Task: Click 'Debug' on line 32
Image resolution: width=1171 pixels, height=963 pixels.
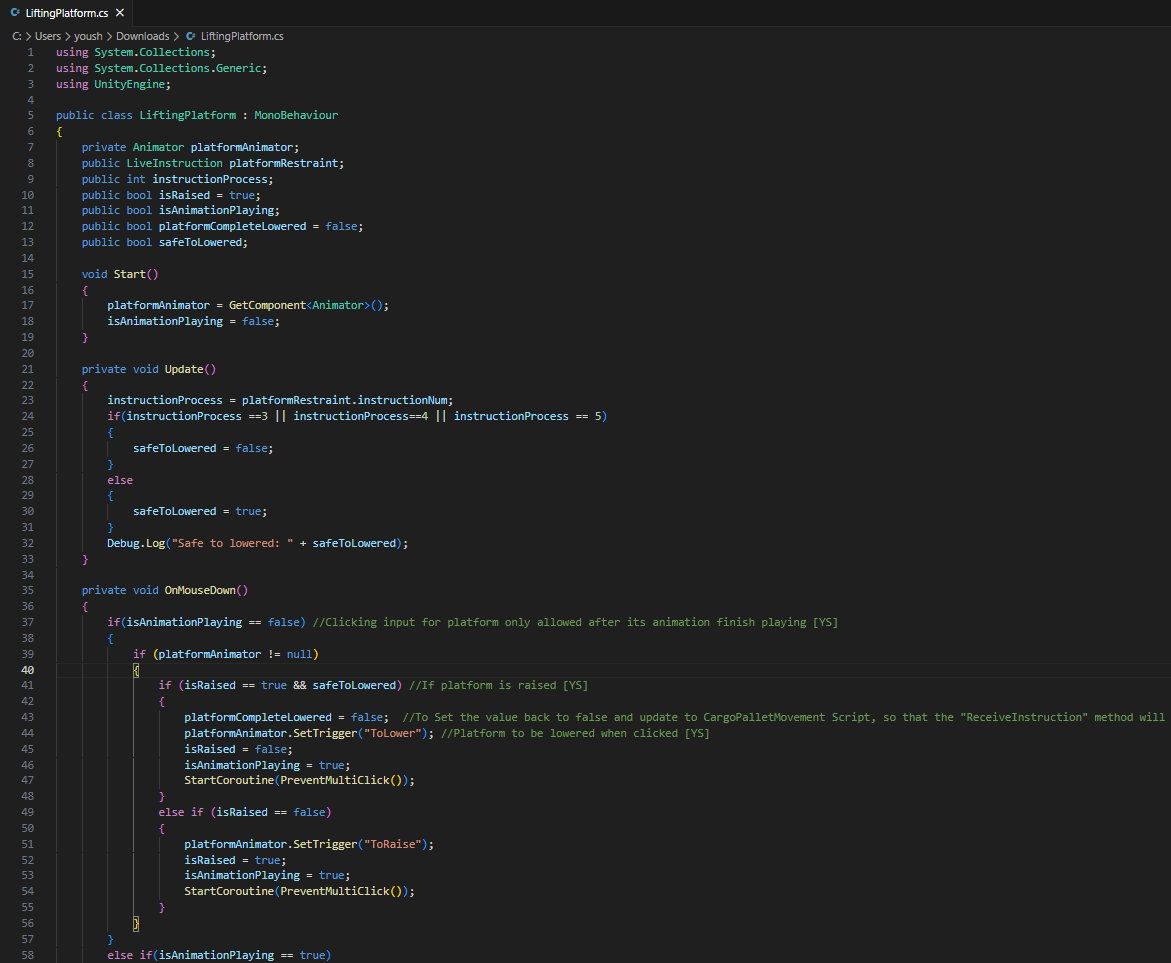Action: coord(123,543)
